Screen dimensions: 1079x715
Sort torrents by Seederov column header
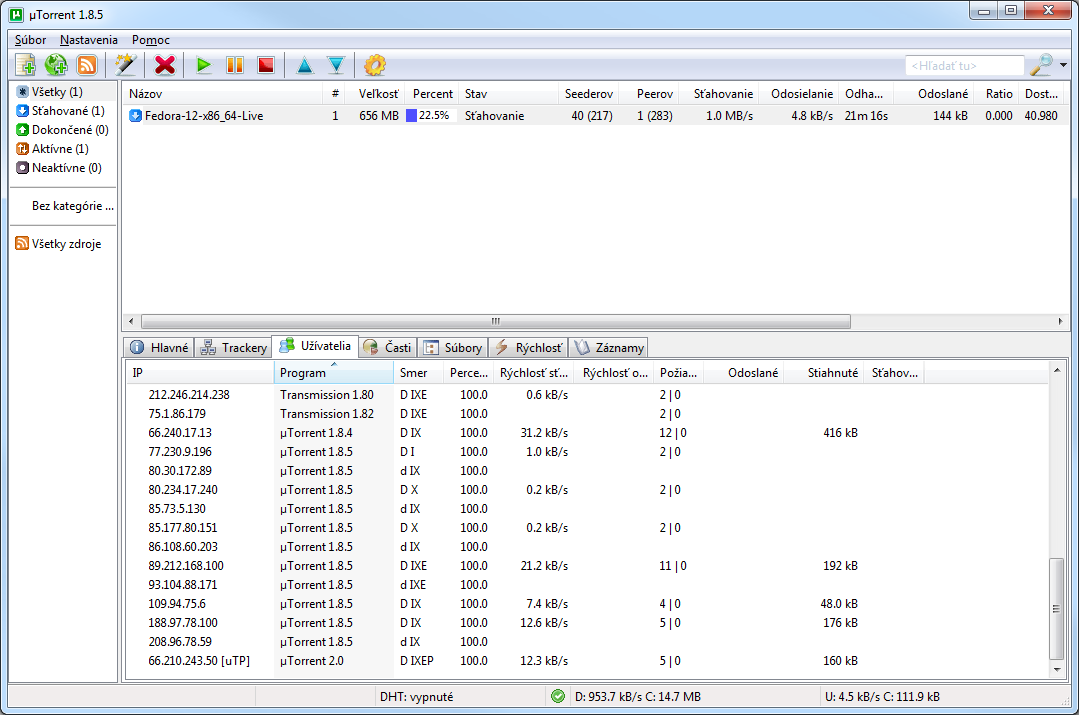pos(586,94)
